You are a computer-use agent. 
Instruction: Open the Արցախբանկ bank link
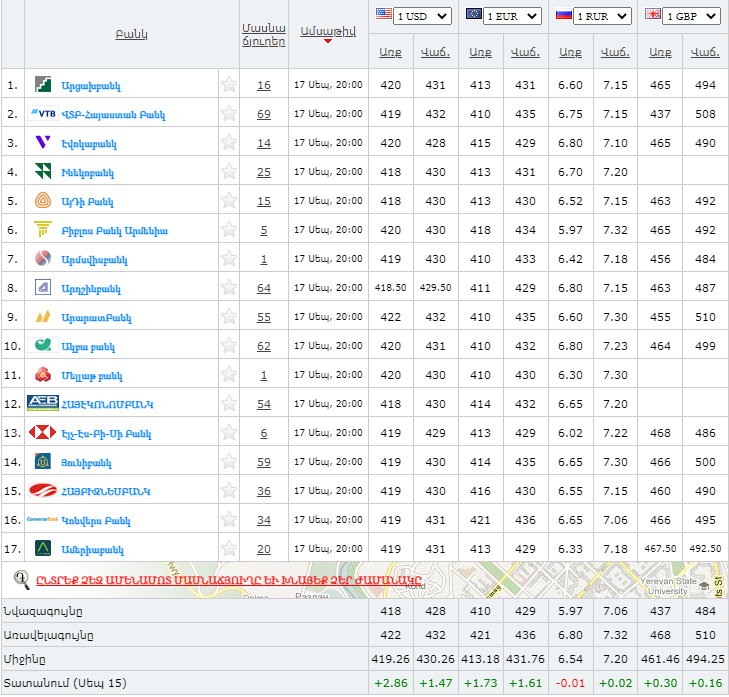pos(91,86)
